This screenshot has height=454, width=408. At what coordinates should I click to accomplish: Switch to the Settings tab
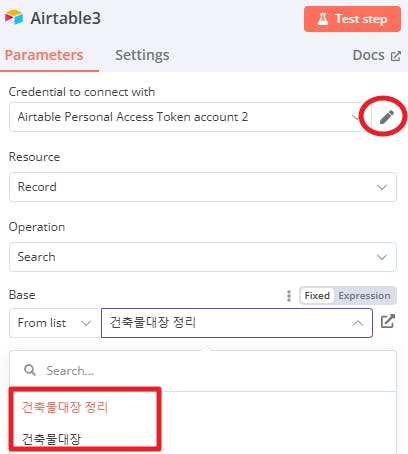pyautogui.click(x=142, y=55)
